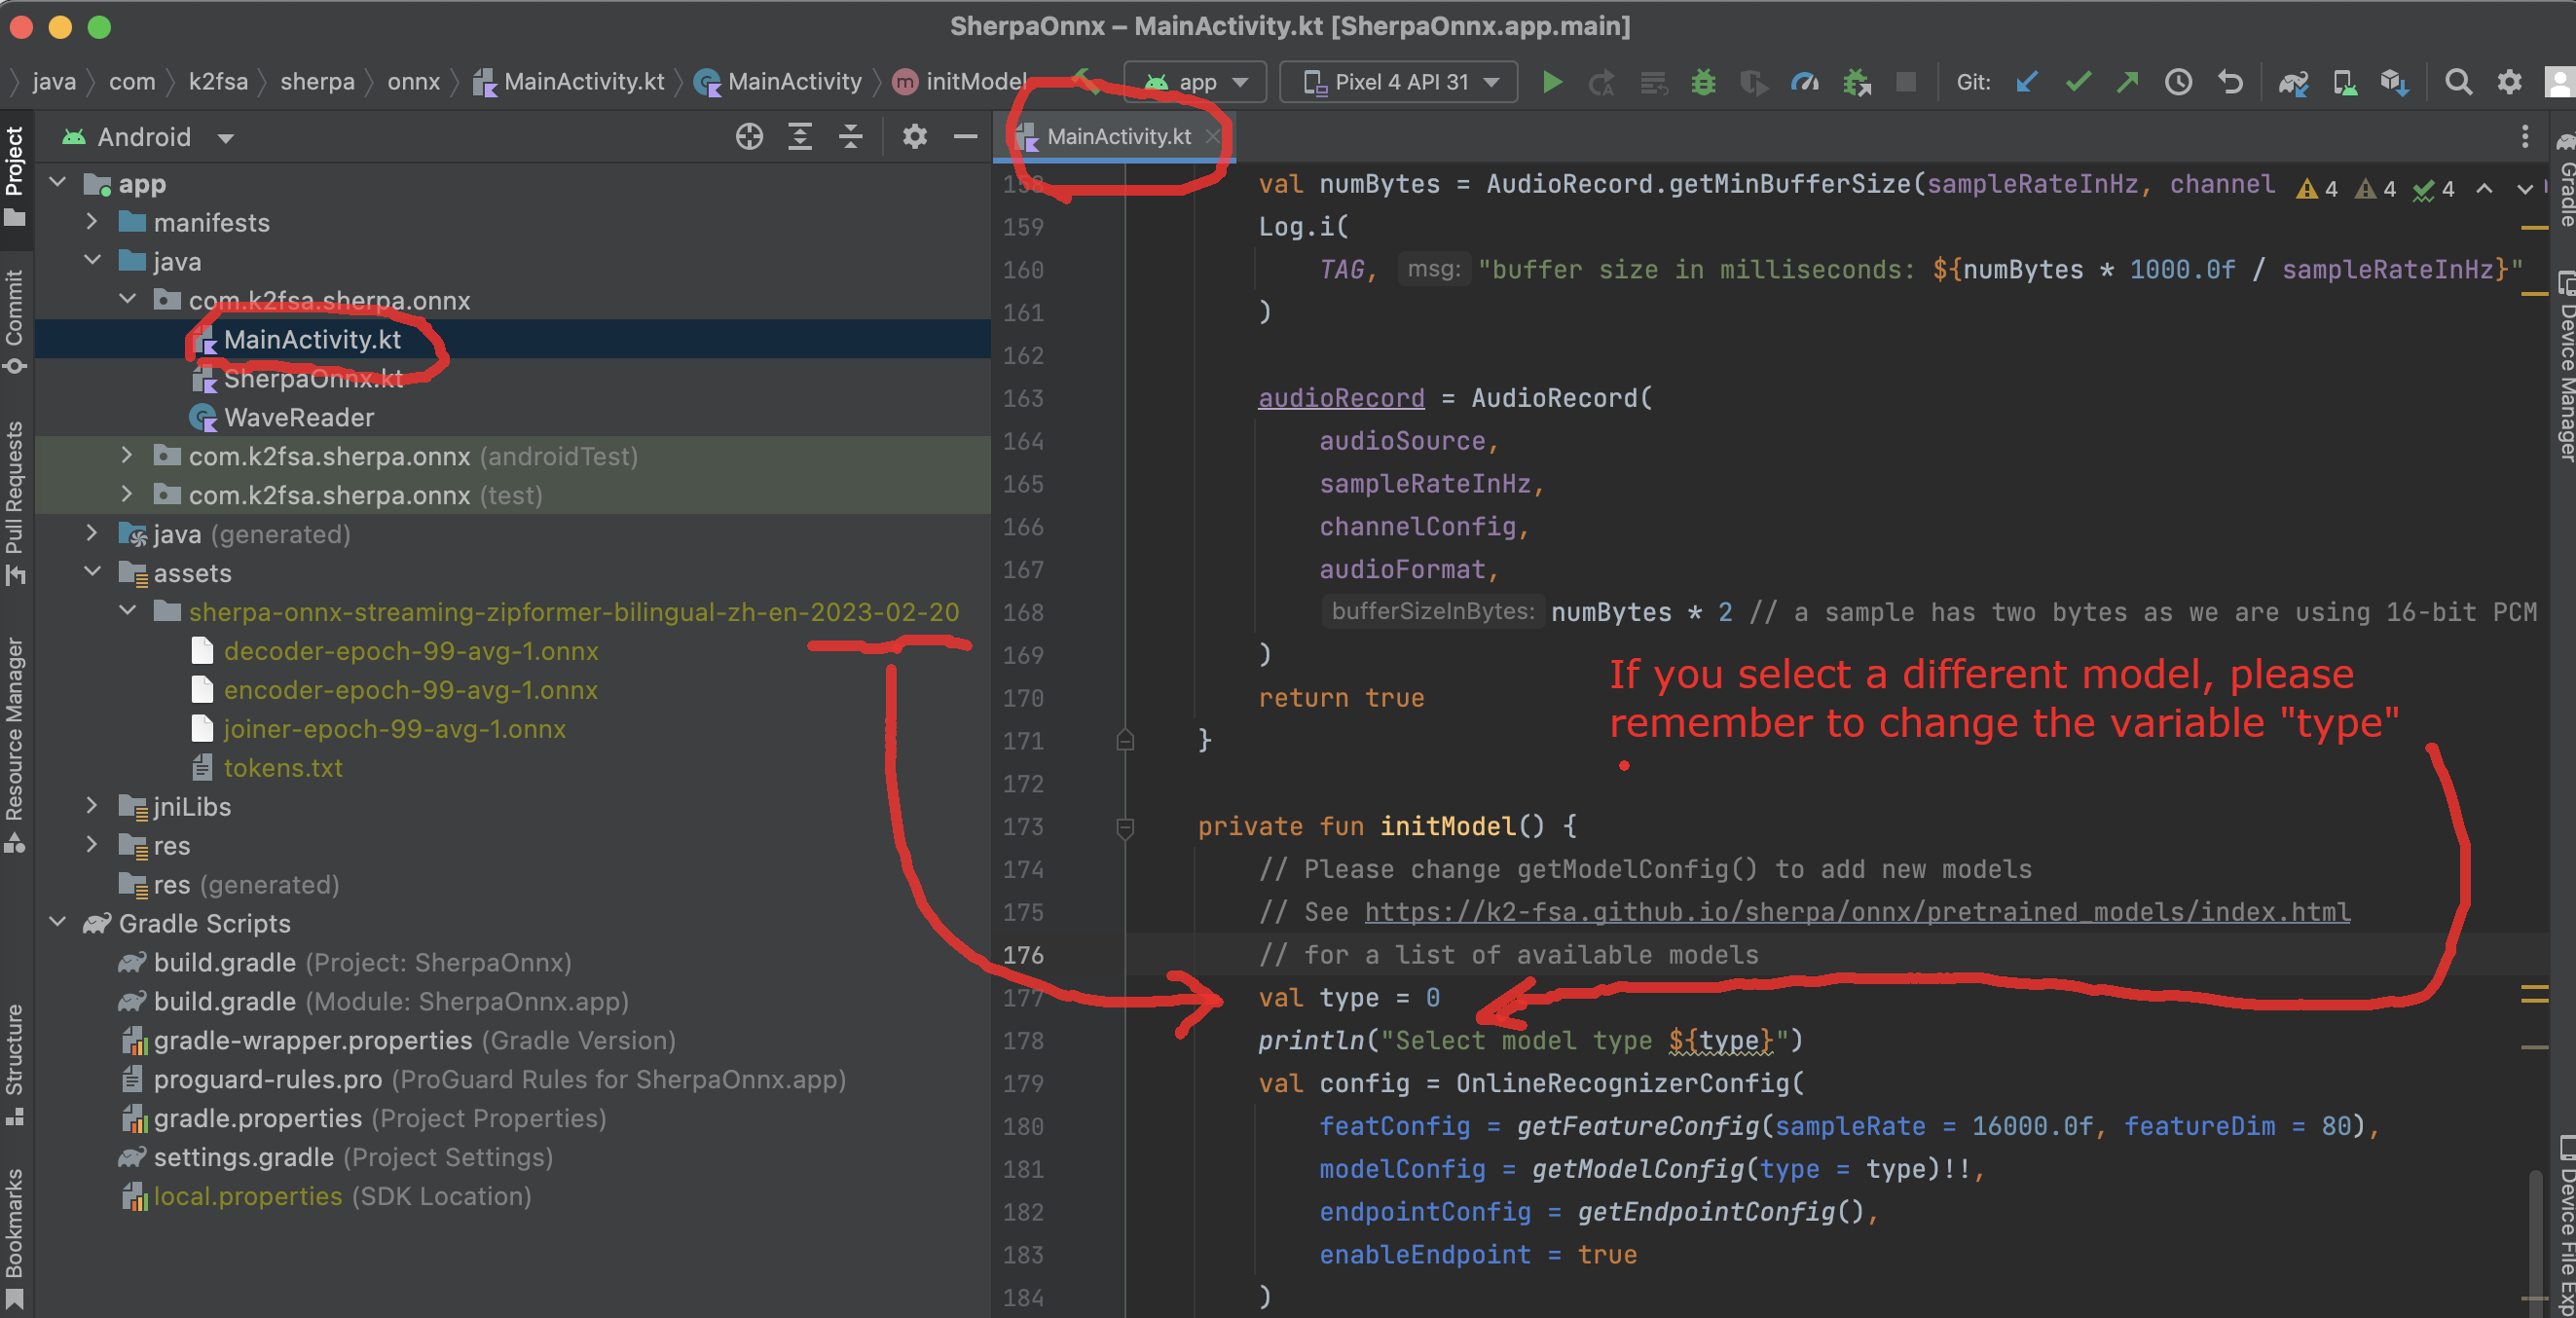
Task: Click the Debug app bug icon
Action: click(1703, 82)
